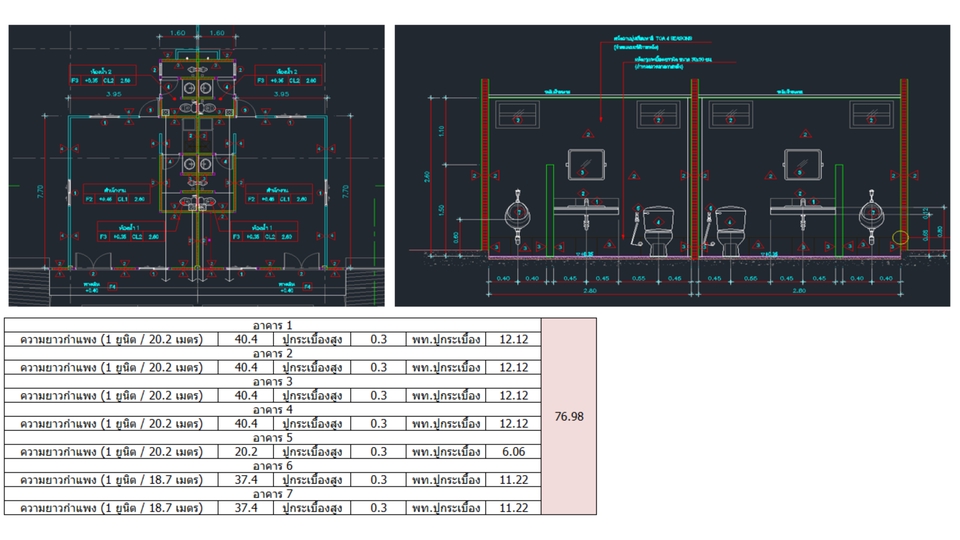Click the left urinal in the elevation drawing
Image resolution: width=960 pixels, height=540 pixels.
[x=517, y=213]
